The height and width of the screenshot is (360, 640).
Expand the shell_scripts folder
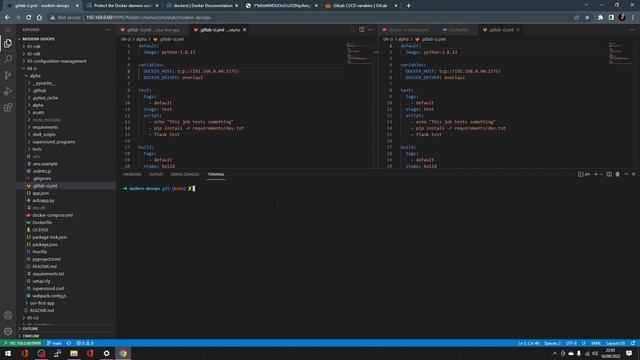(44, 135)
